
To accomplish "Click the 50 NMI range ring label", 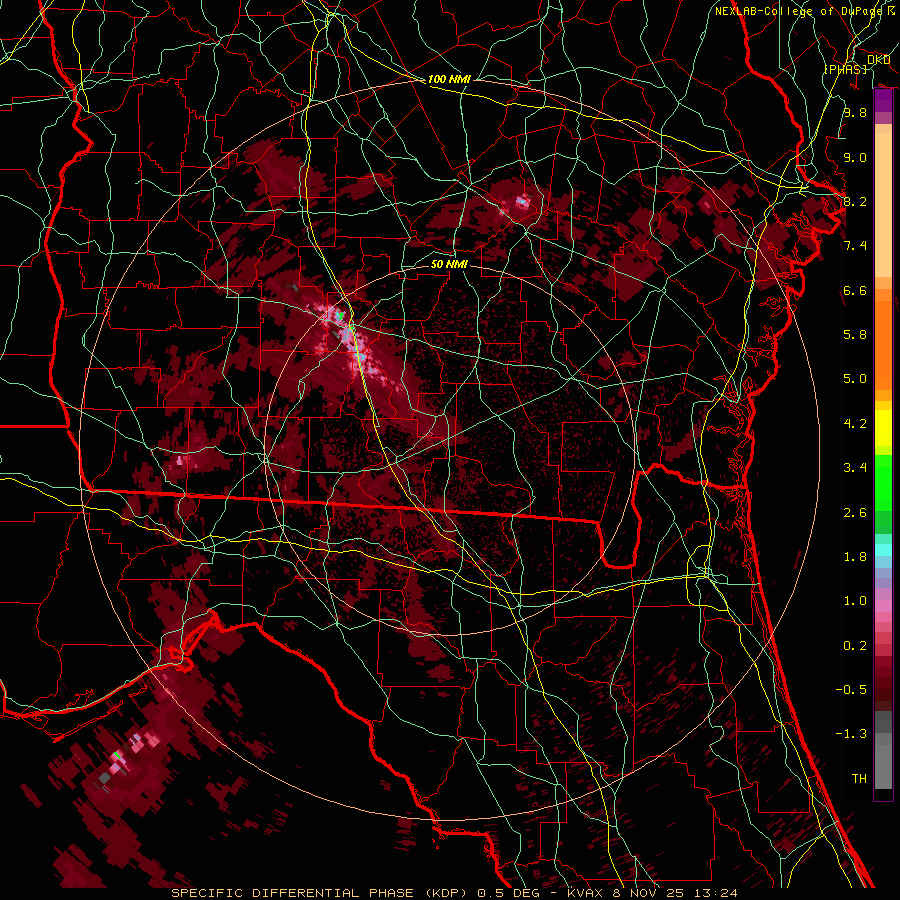I will [x=449, y=264].
